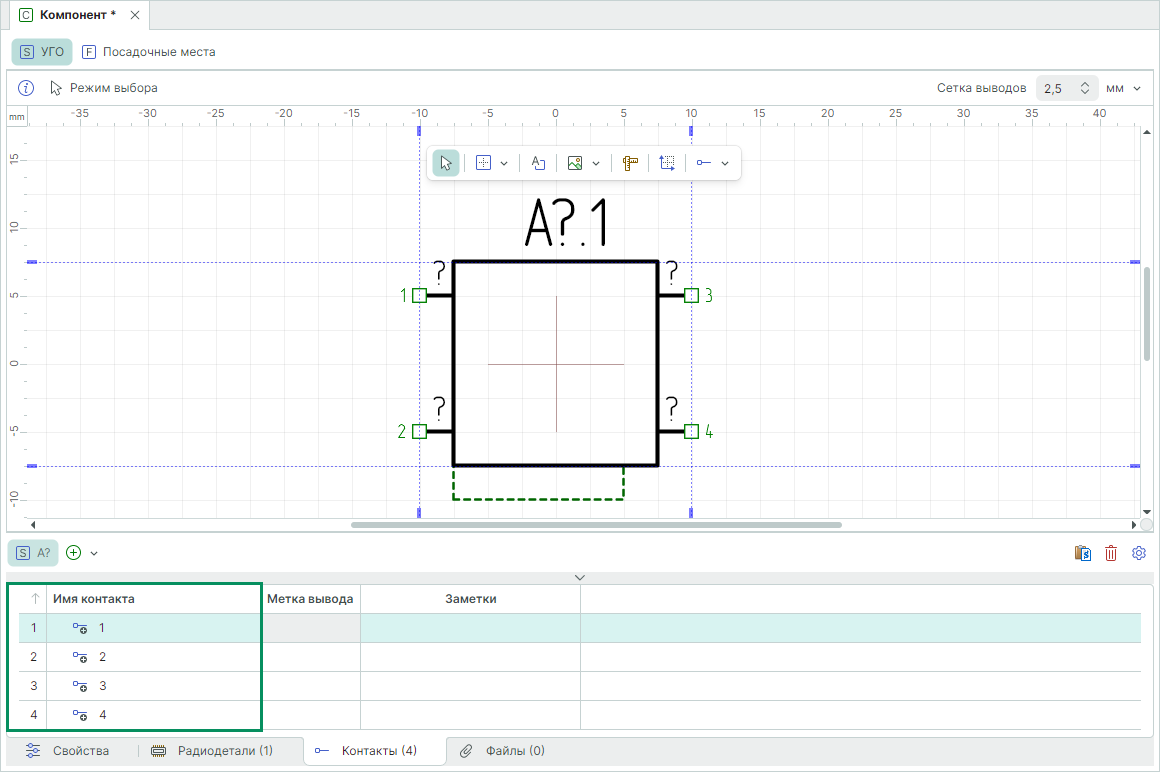This screenshot has height=772, width=1160.
Task: Select the pin placement tool
Action: tap(704, 163)
